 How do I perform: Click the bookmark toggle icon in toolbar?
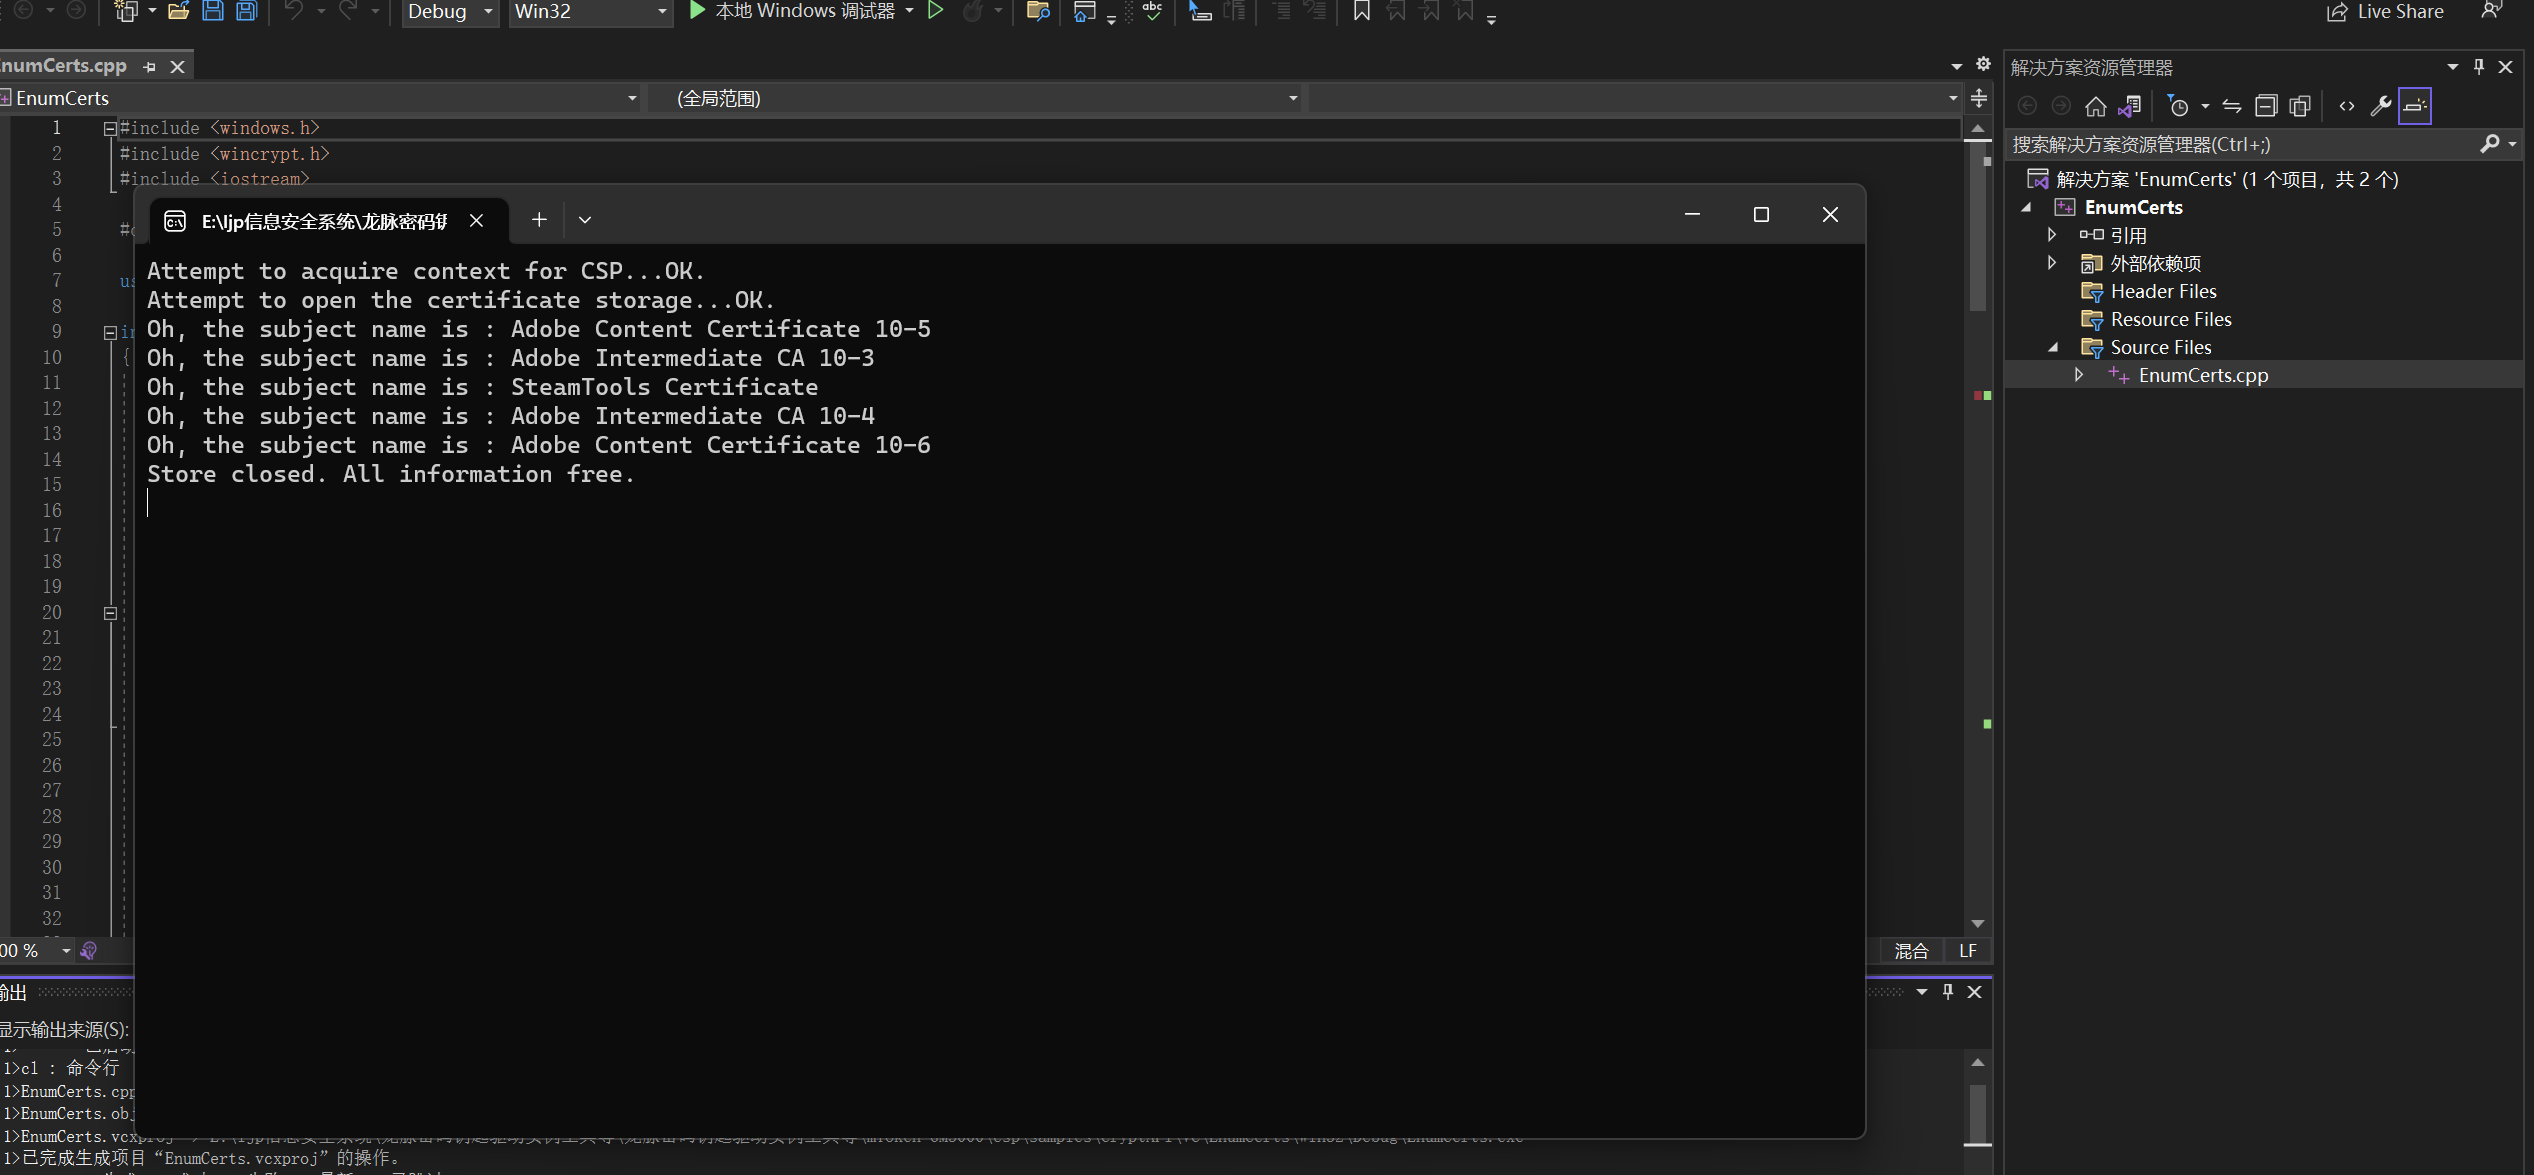point(1361,12)
